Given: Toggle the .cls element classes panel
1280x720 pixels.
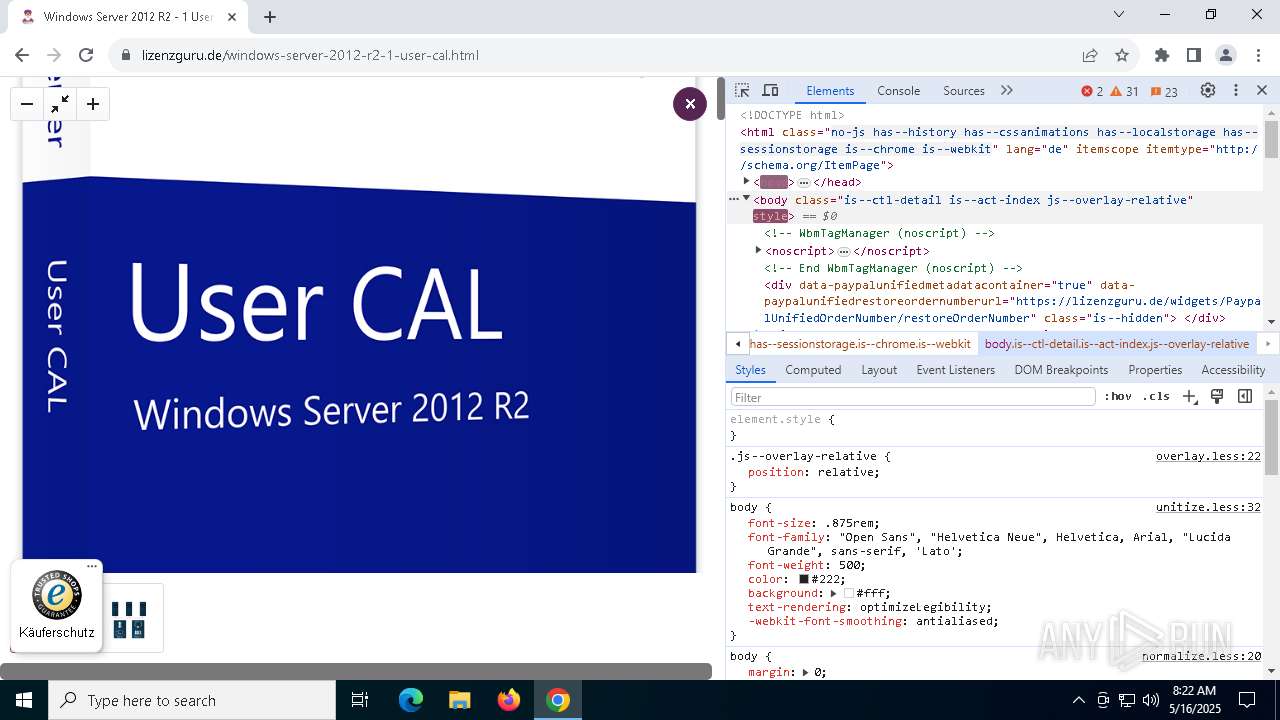Looking at the screenshot, I should pos(1156,396).
